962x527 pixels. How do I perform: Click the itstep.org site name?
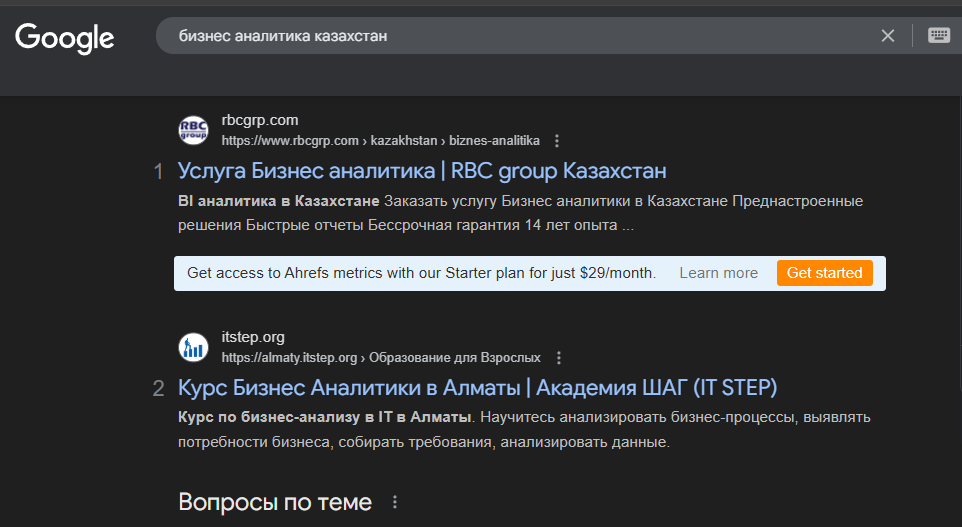pyautogui.click(x=253, y=337)
